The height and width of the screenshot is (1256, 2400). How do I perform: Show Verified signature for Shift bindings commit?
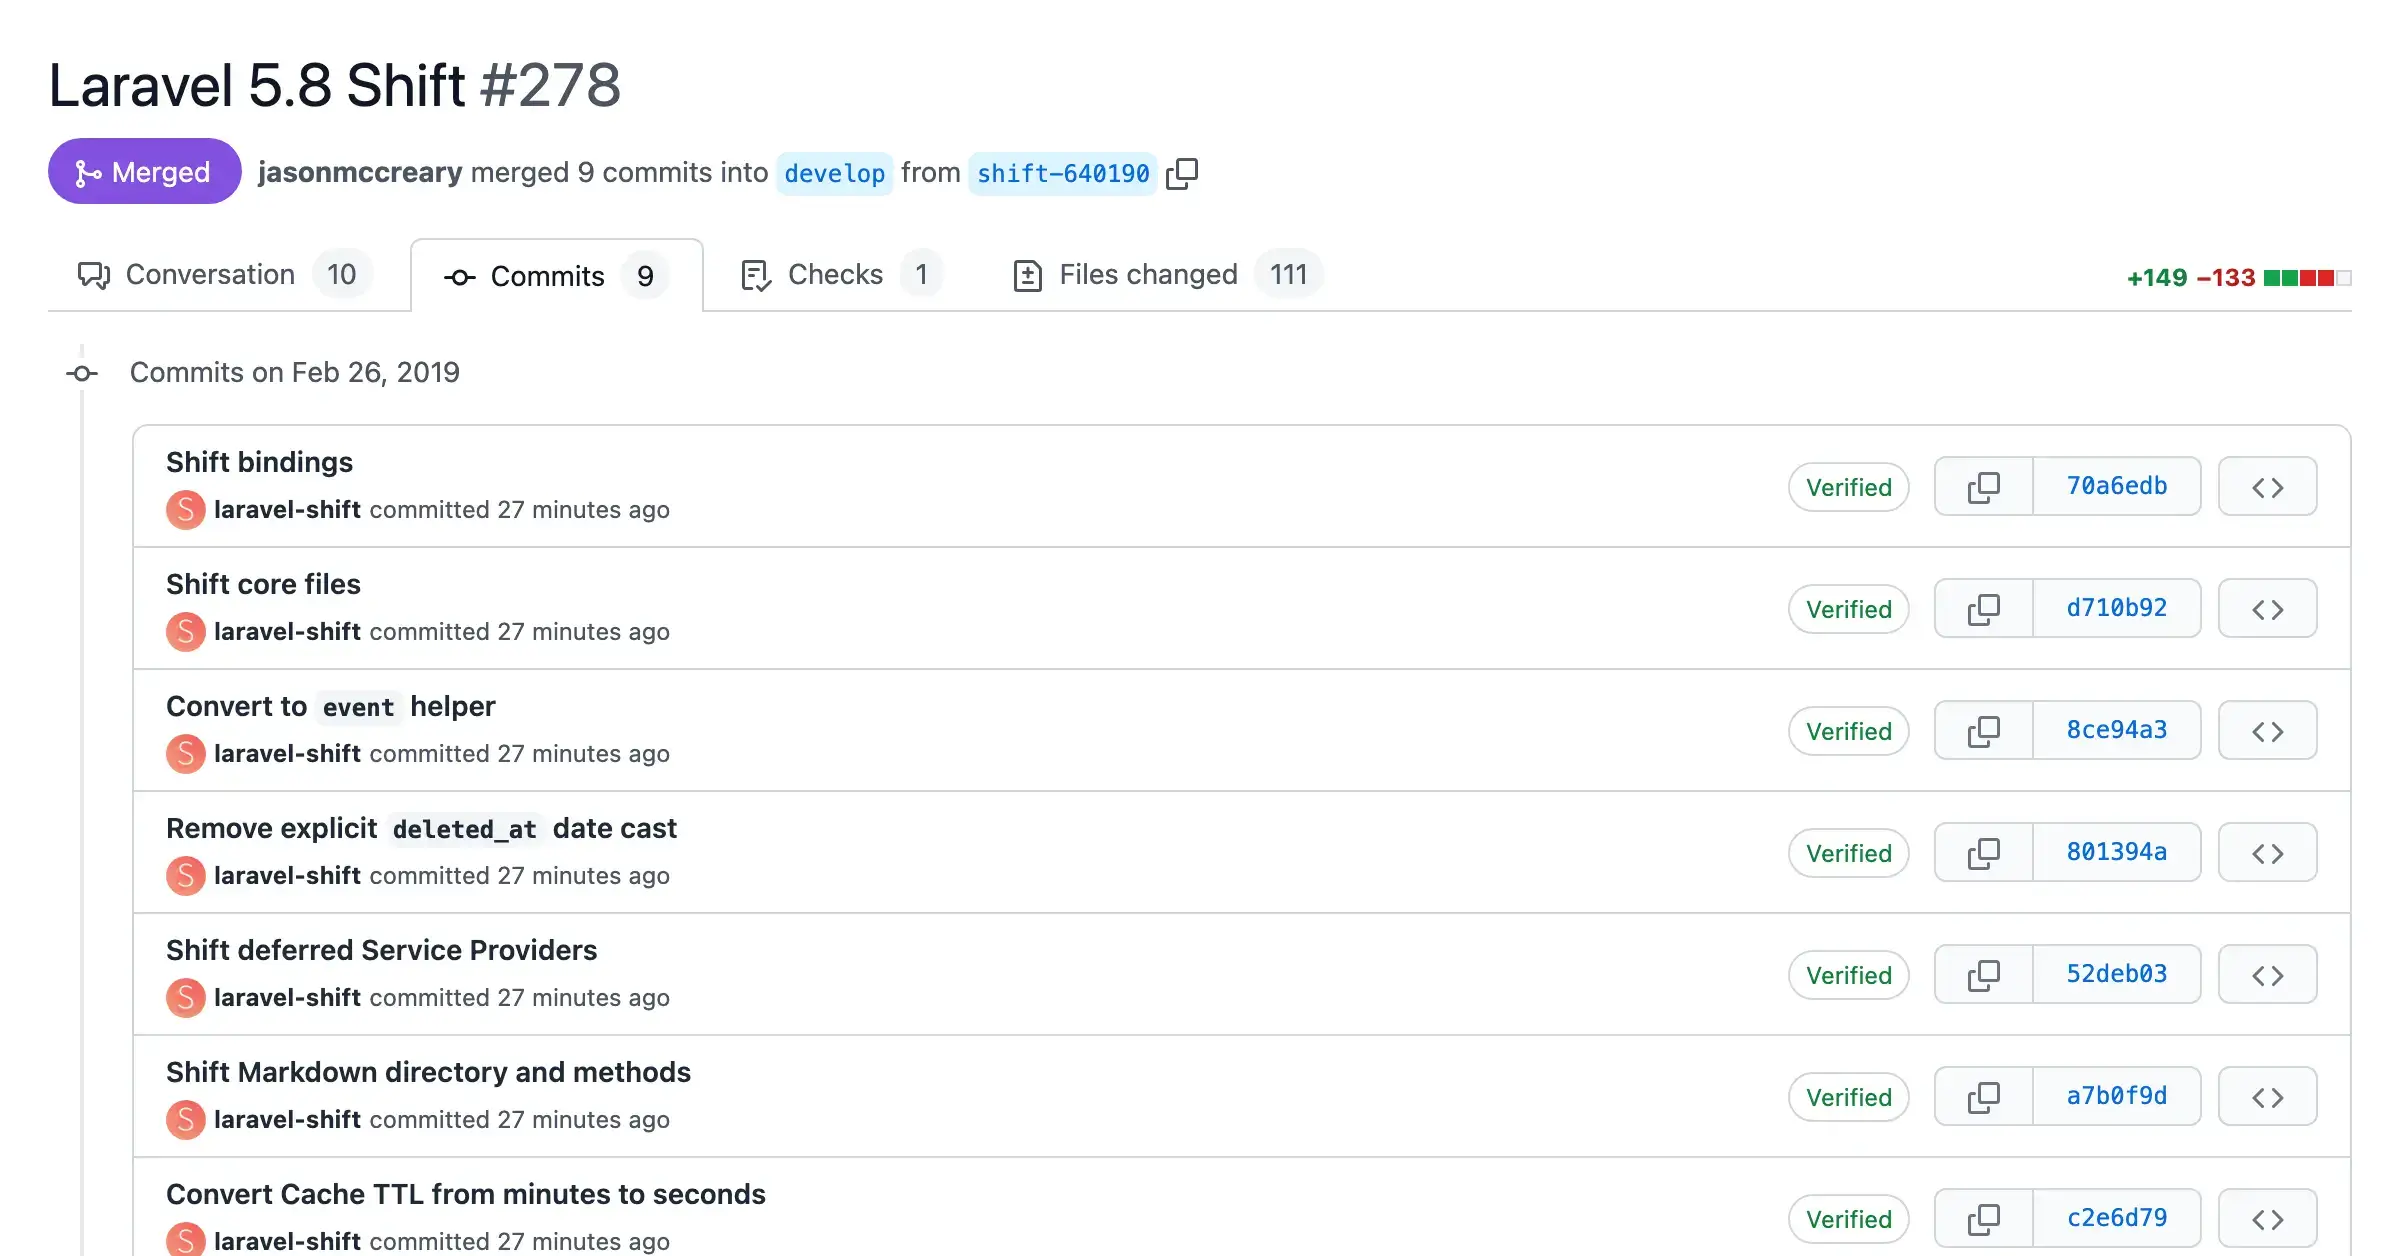pos(1848,487)
